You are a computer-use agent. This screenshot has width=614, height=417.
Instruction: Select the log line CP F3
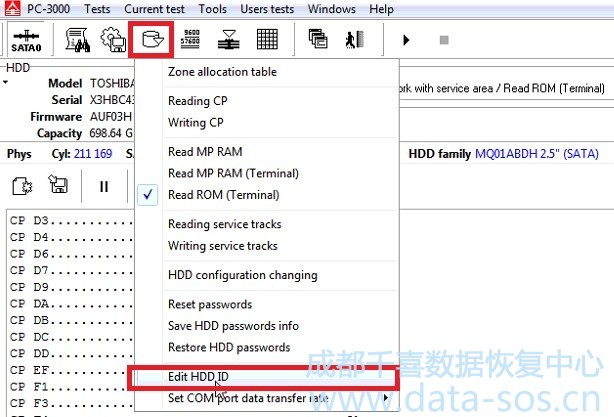click(72, 403)
